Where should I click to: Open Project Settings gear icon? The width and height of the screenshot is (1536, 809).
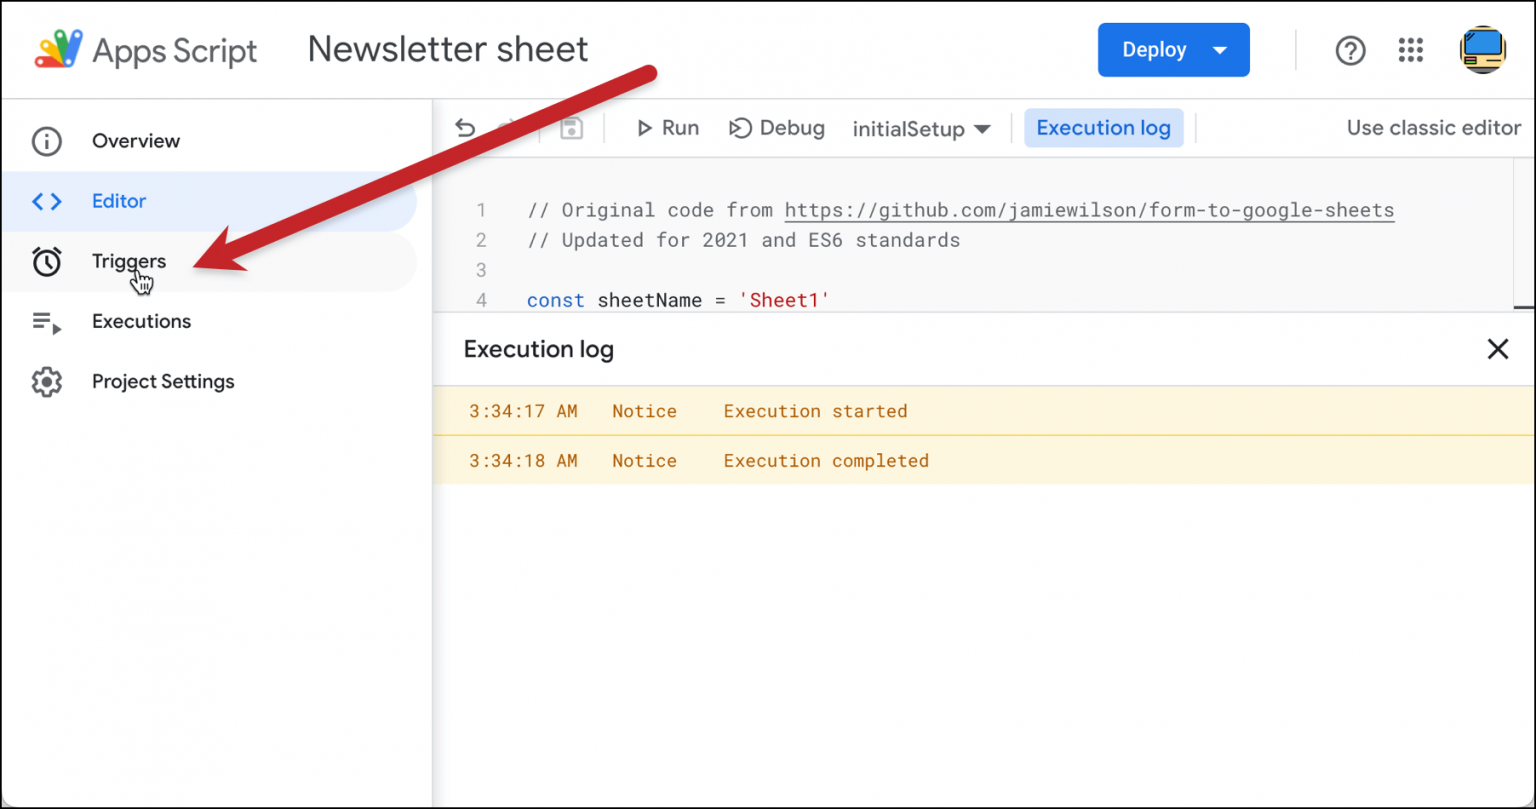(x=46, y=381)
